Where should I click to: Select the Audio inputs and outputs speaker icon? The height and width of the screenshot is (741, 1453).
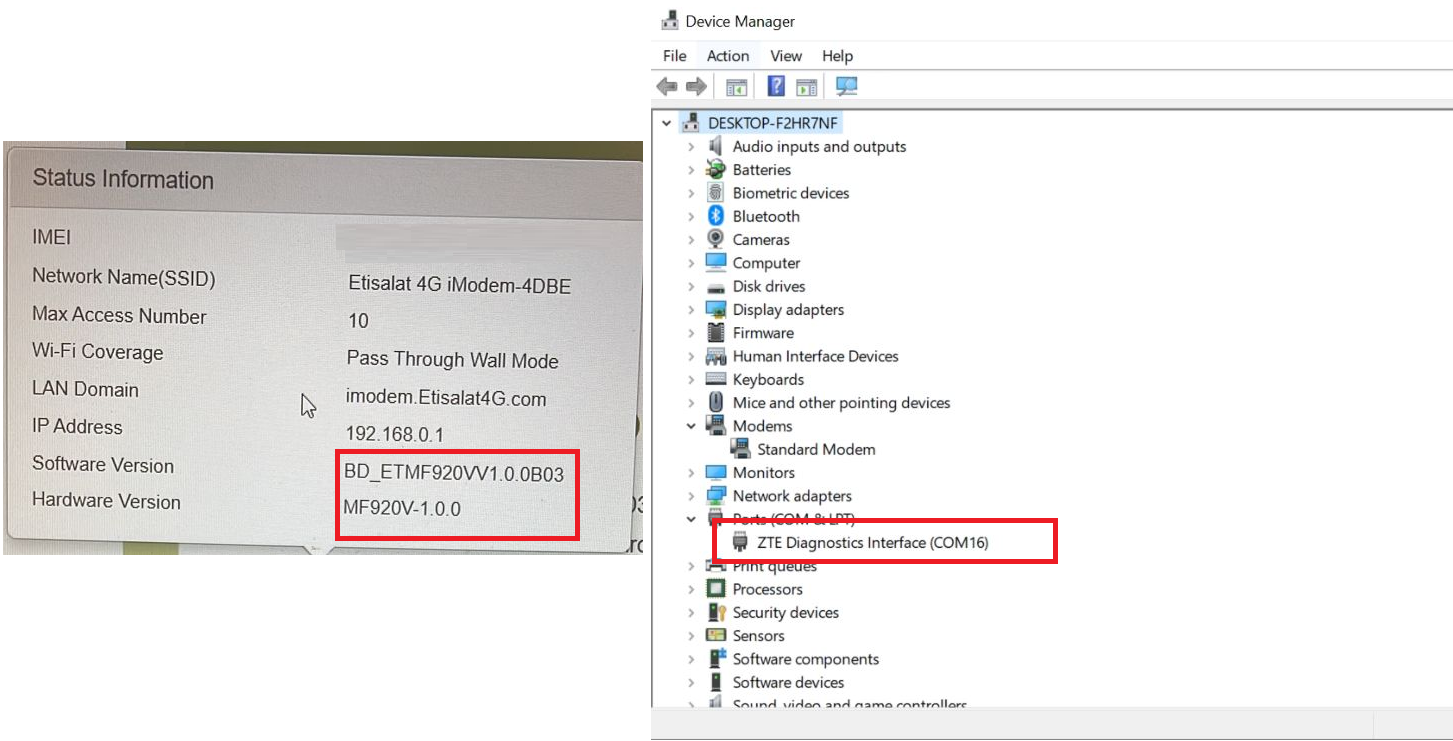(x=716, y=146)
